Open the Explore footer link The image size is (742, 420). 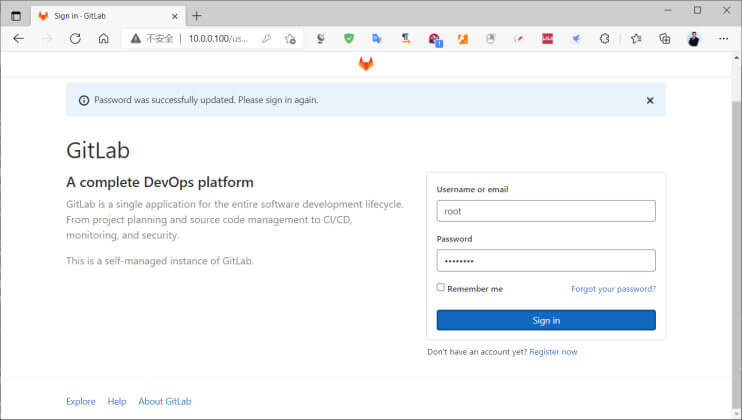80,402
